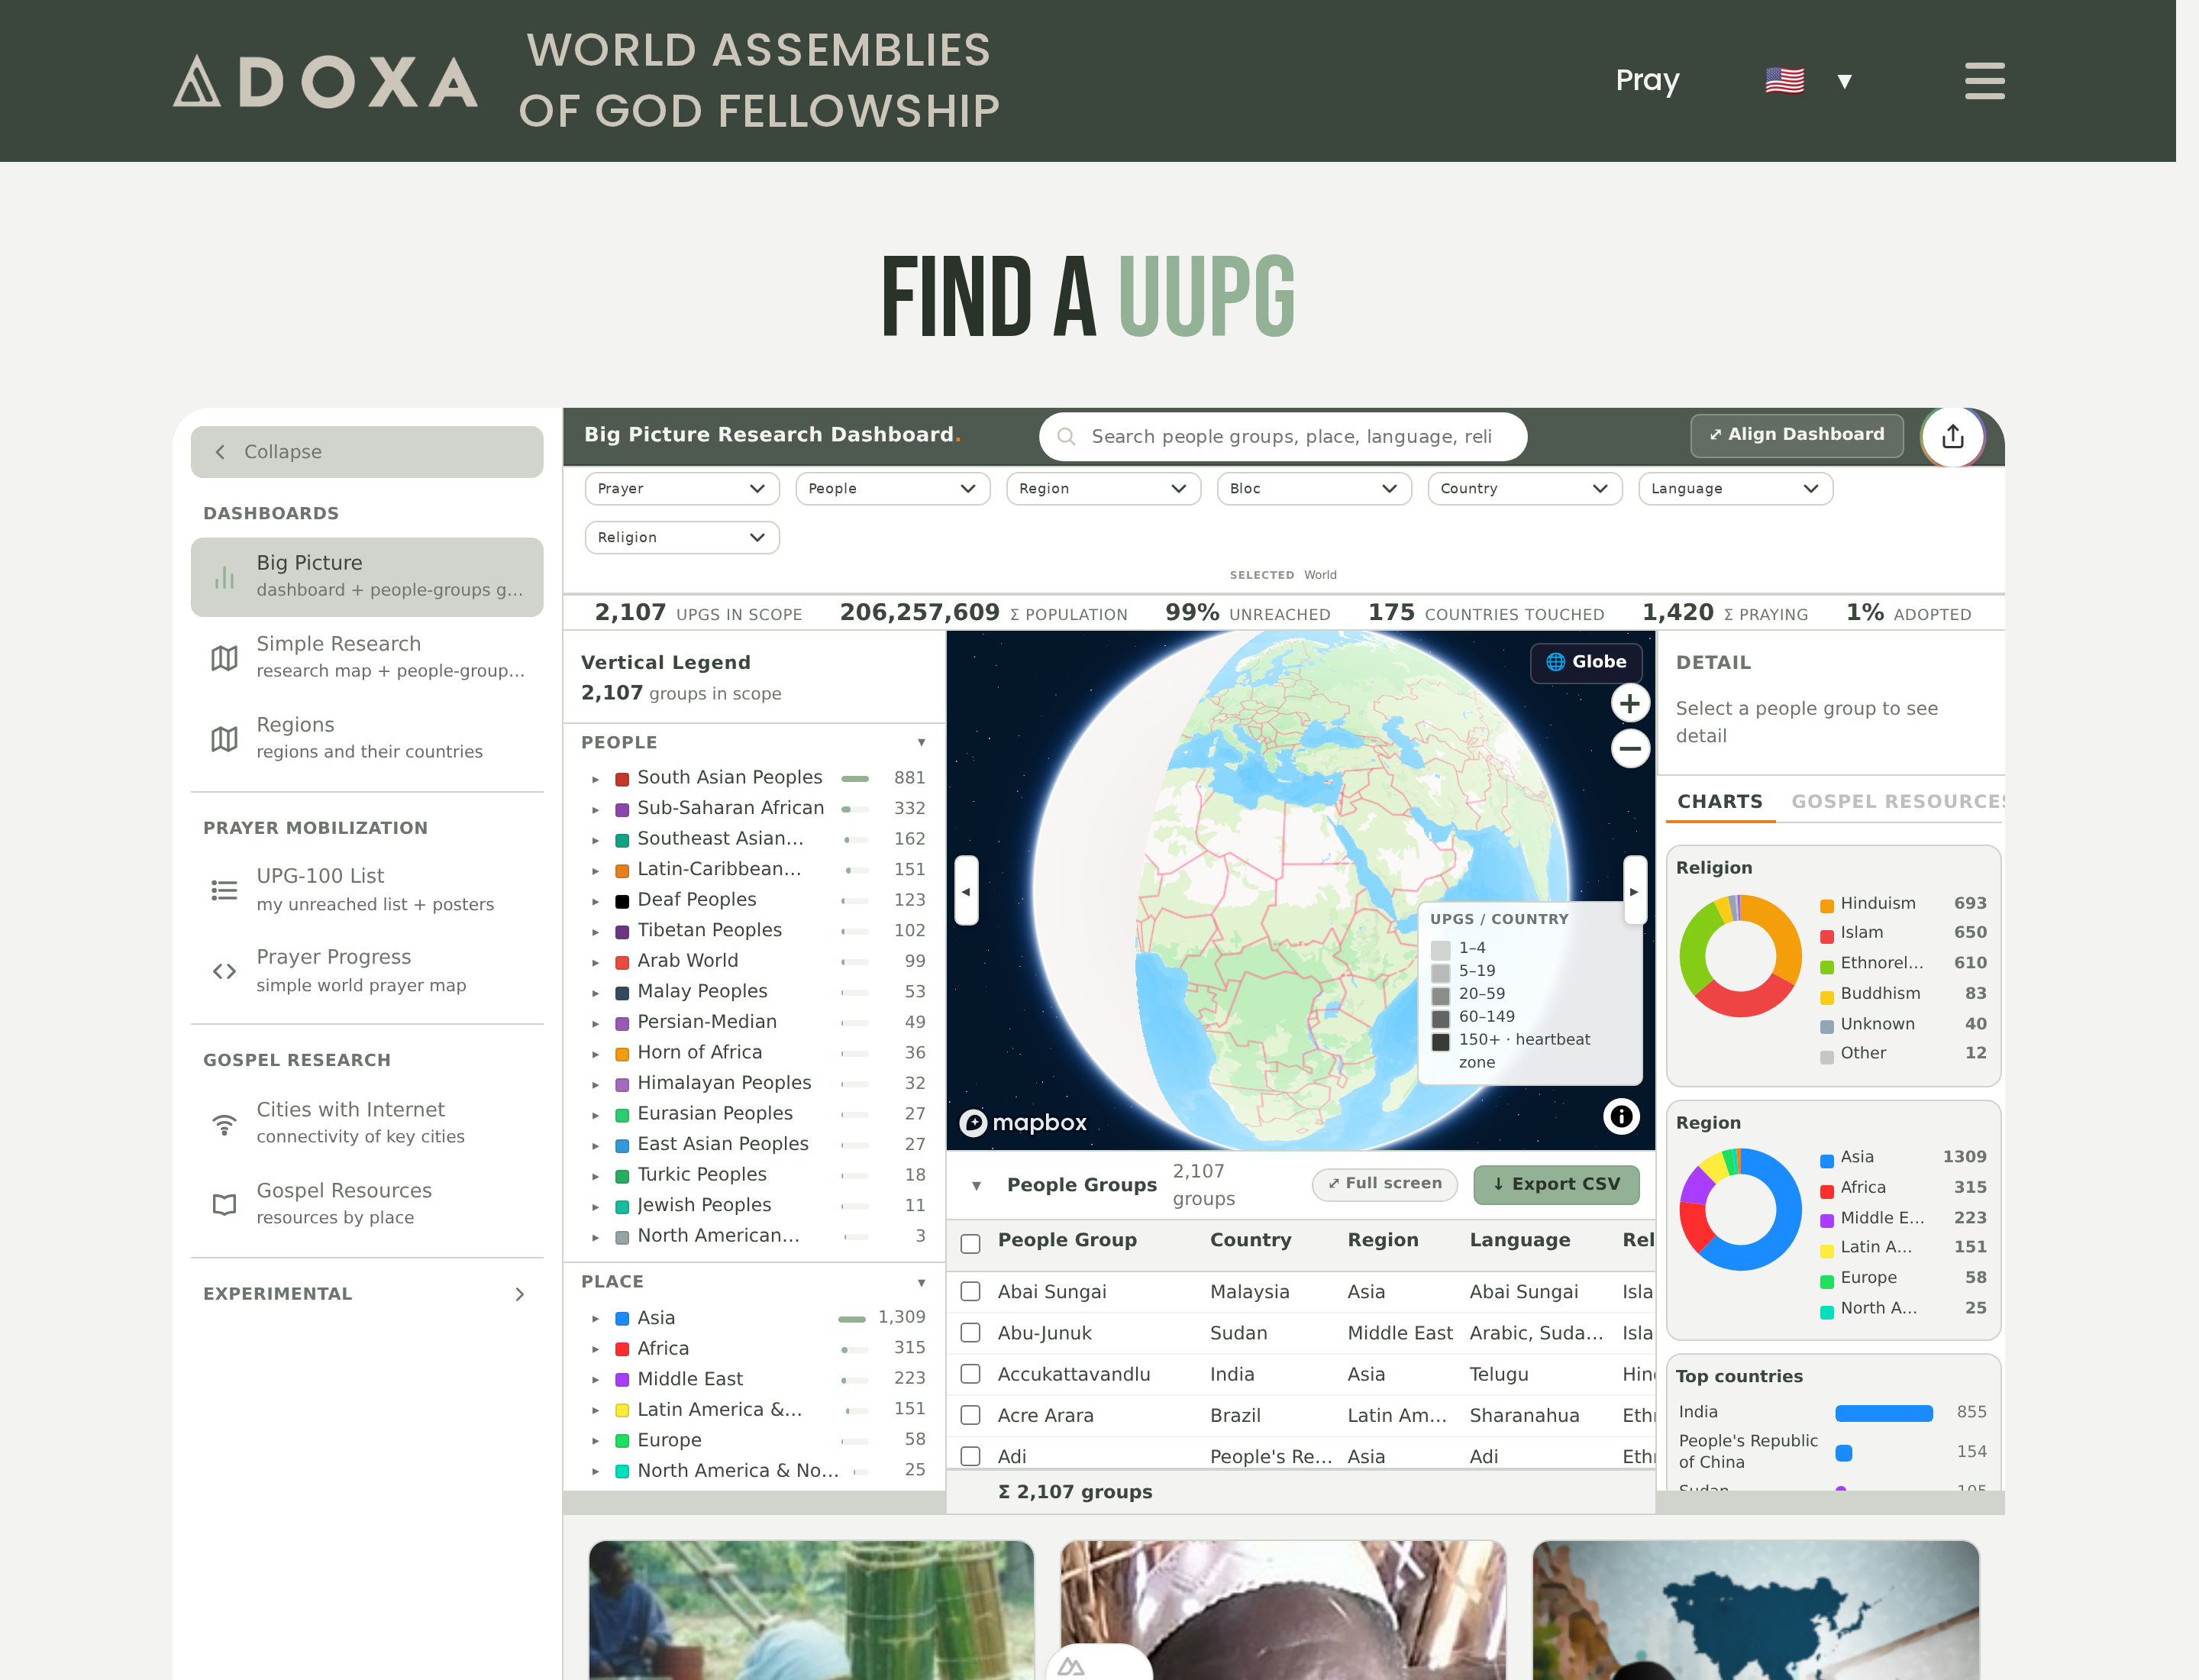Click the search magnifier icon
This screenshot has height=1680, width=2199.
tap(1066, 437)
